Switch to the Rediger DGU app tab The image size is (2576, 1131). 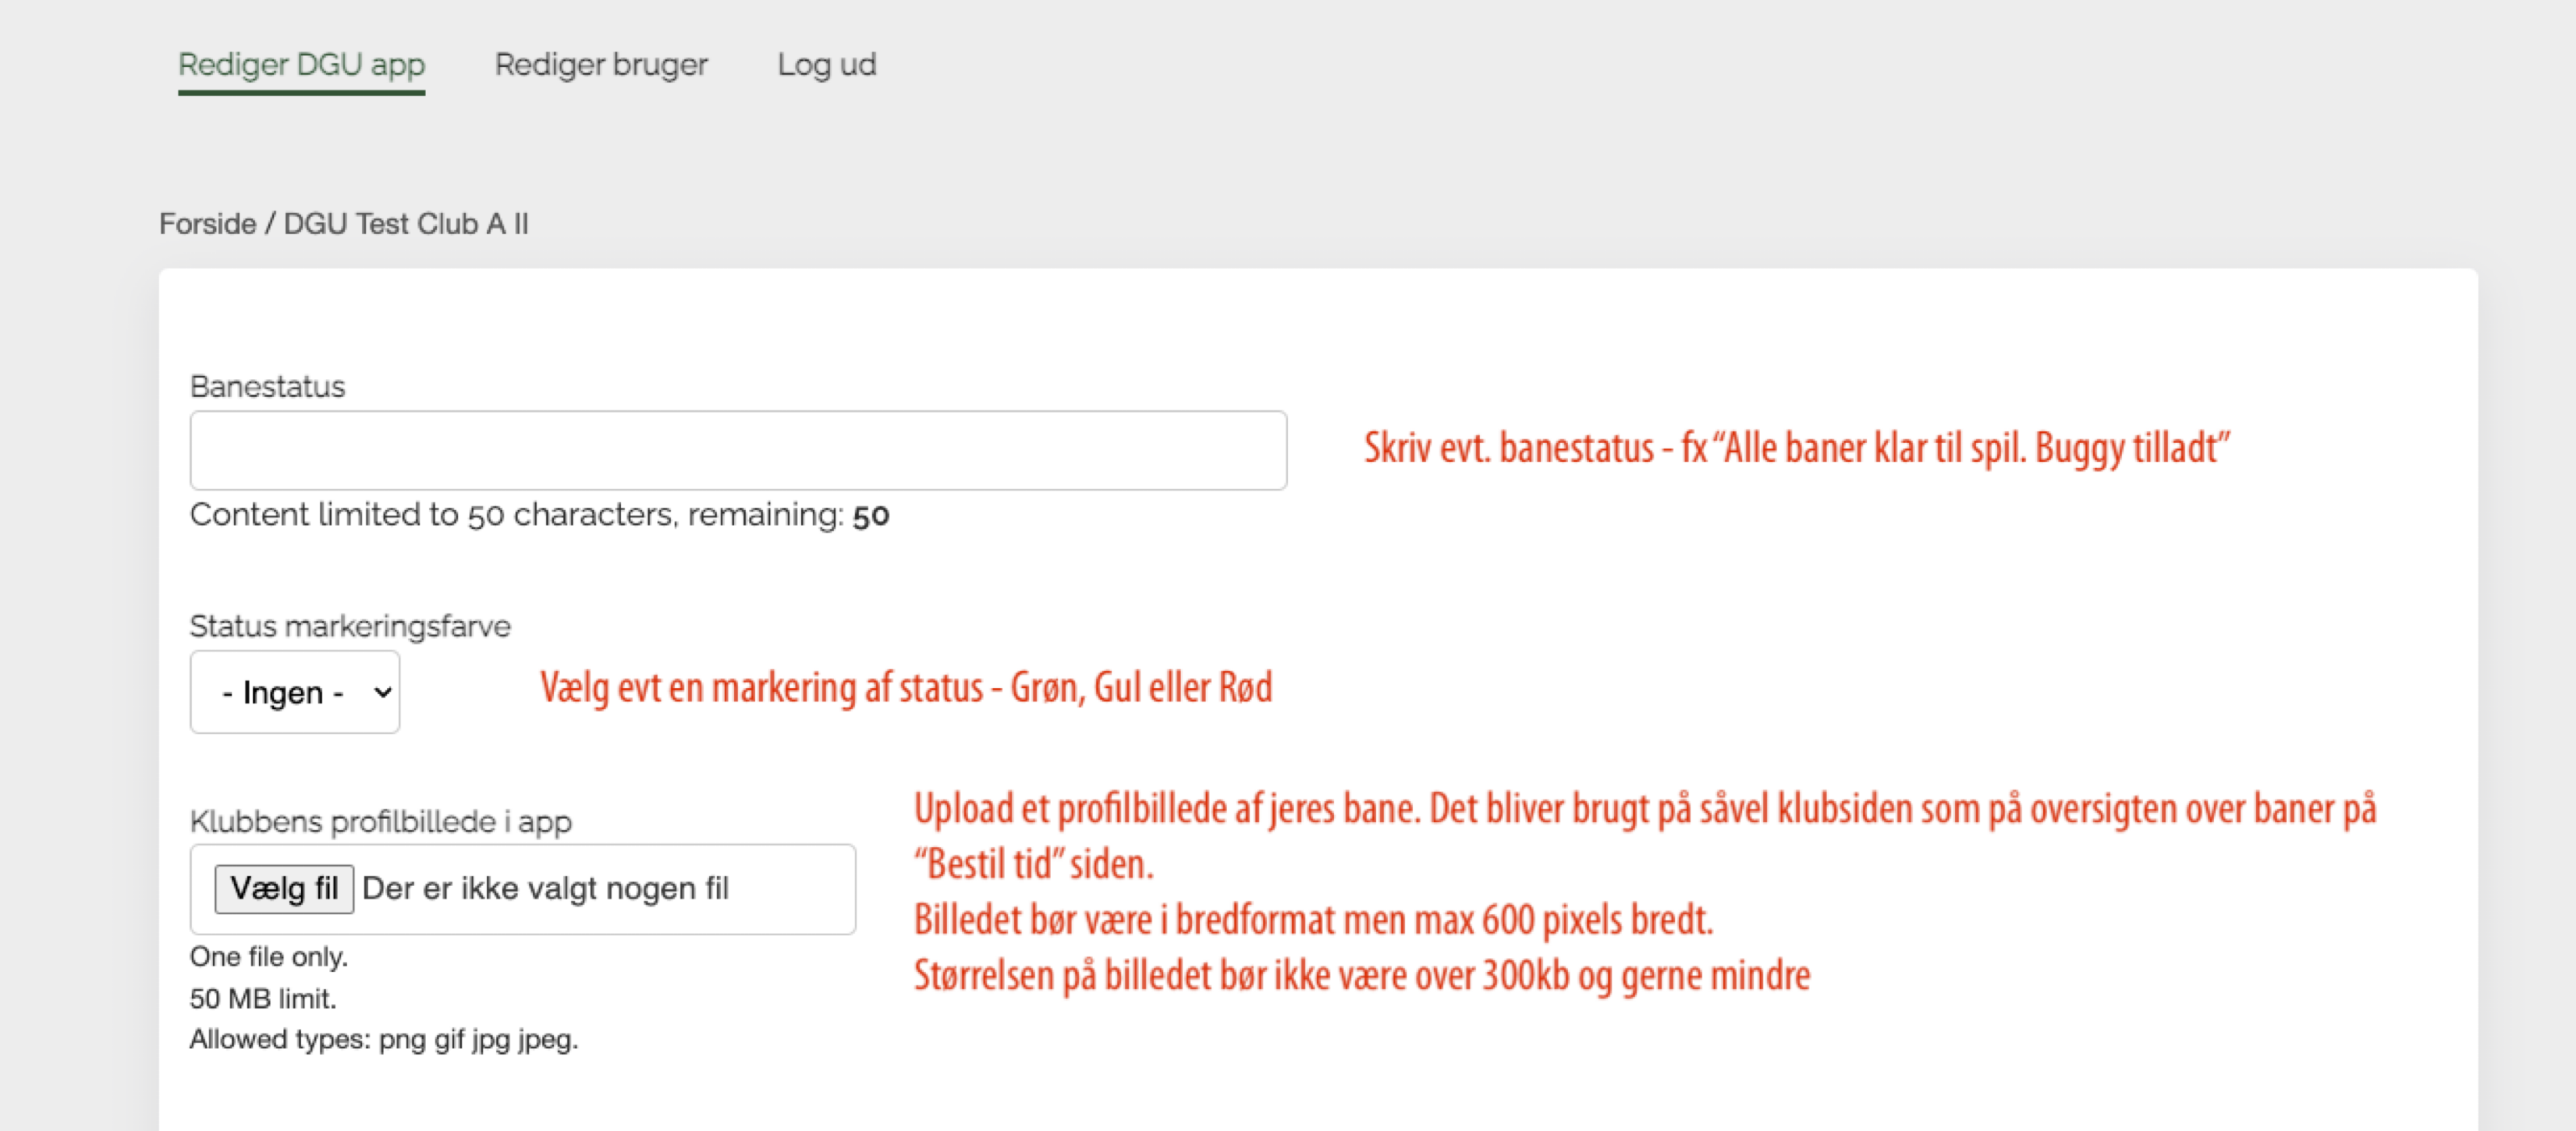coord(301,65)
